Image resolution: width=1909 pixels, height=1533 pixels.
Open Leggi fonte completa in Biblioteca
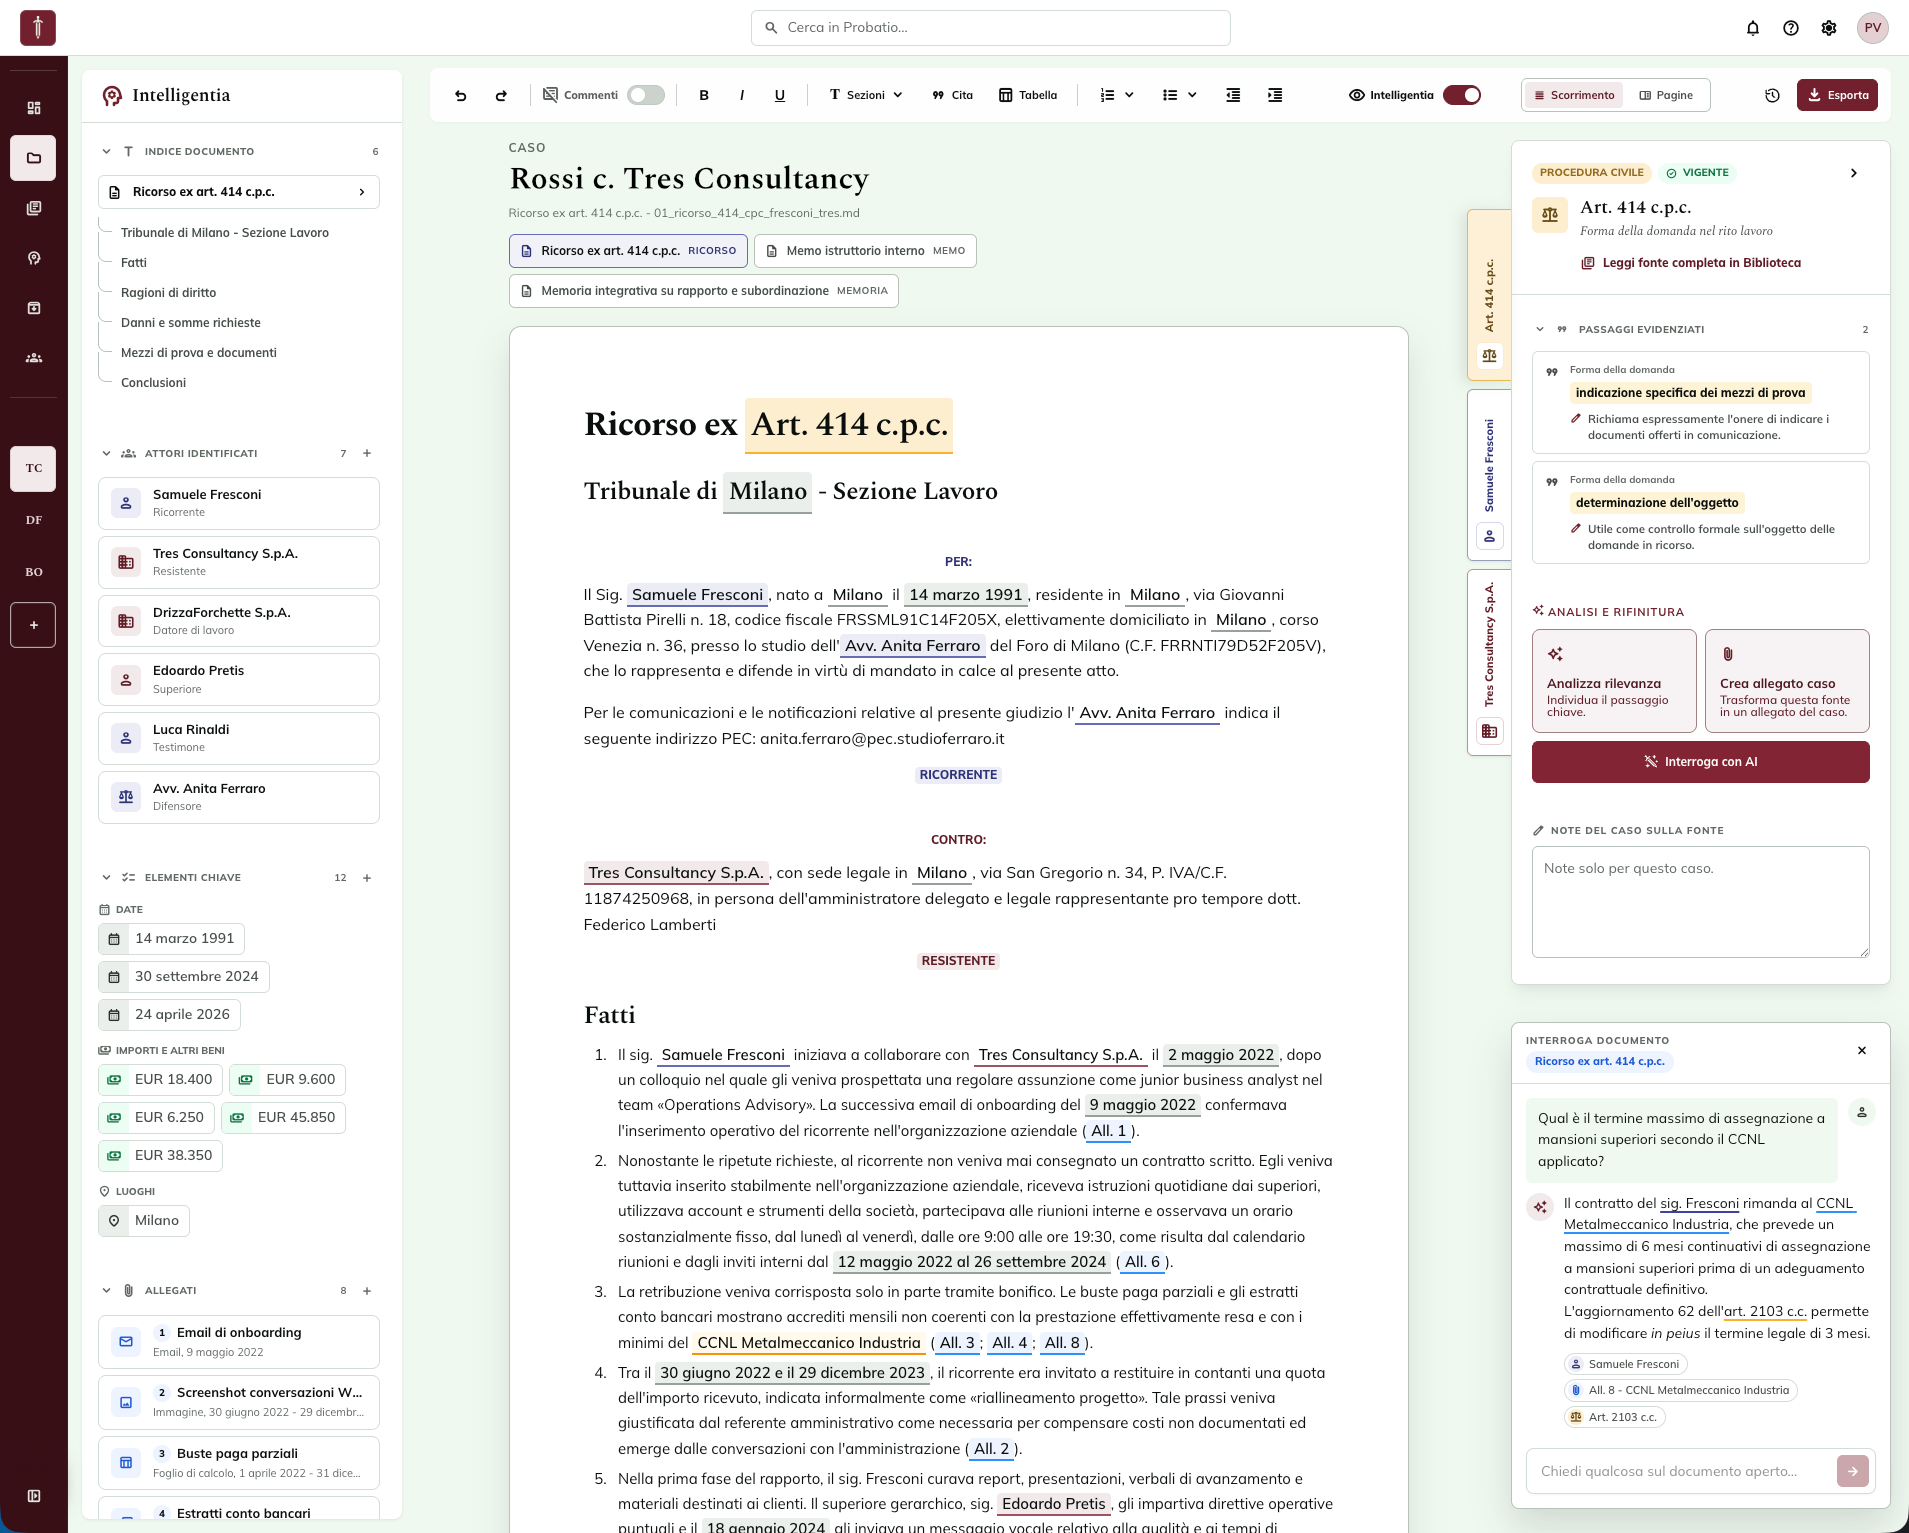click(1691, 263)
